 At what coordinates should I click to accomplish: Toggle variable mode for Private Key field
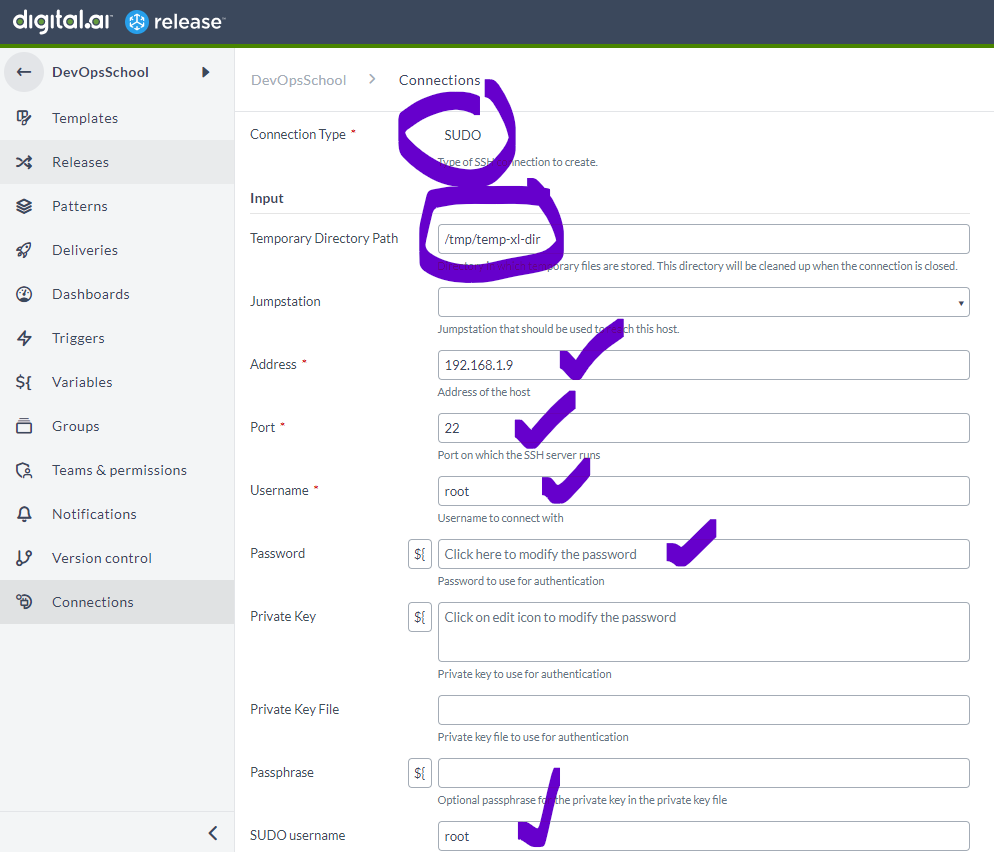pyautogui.click(x=420, y=617)
